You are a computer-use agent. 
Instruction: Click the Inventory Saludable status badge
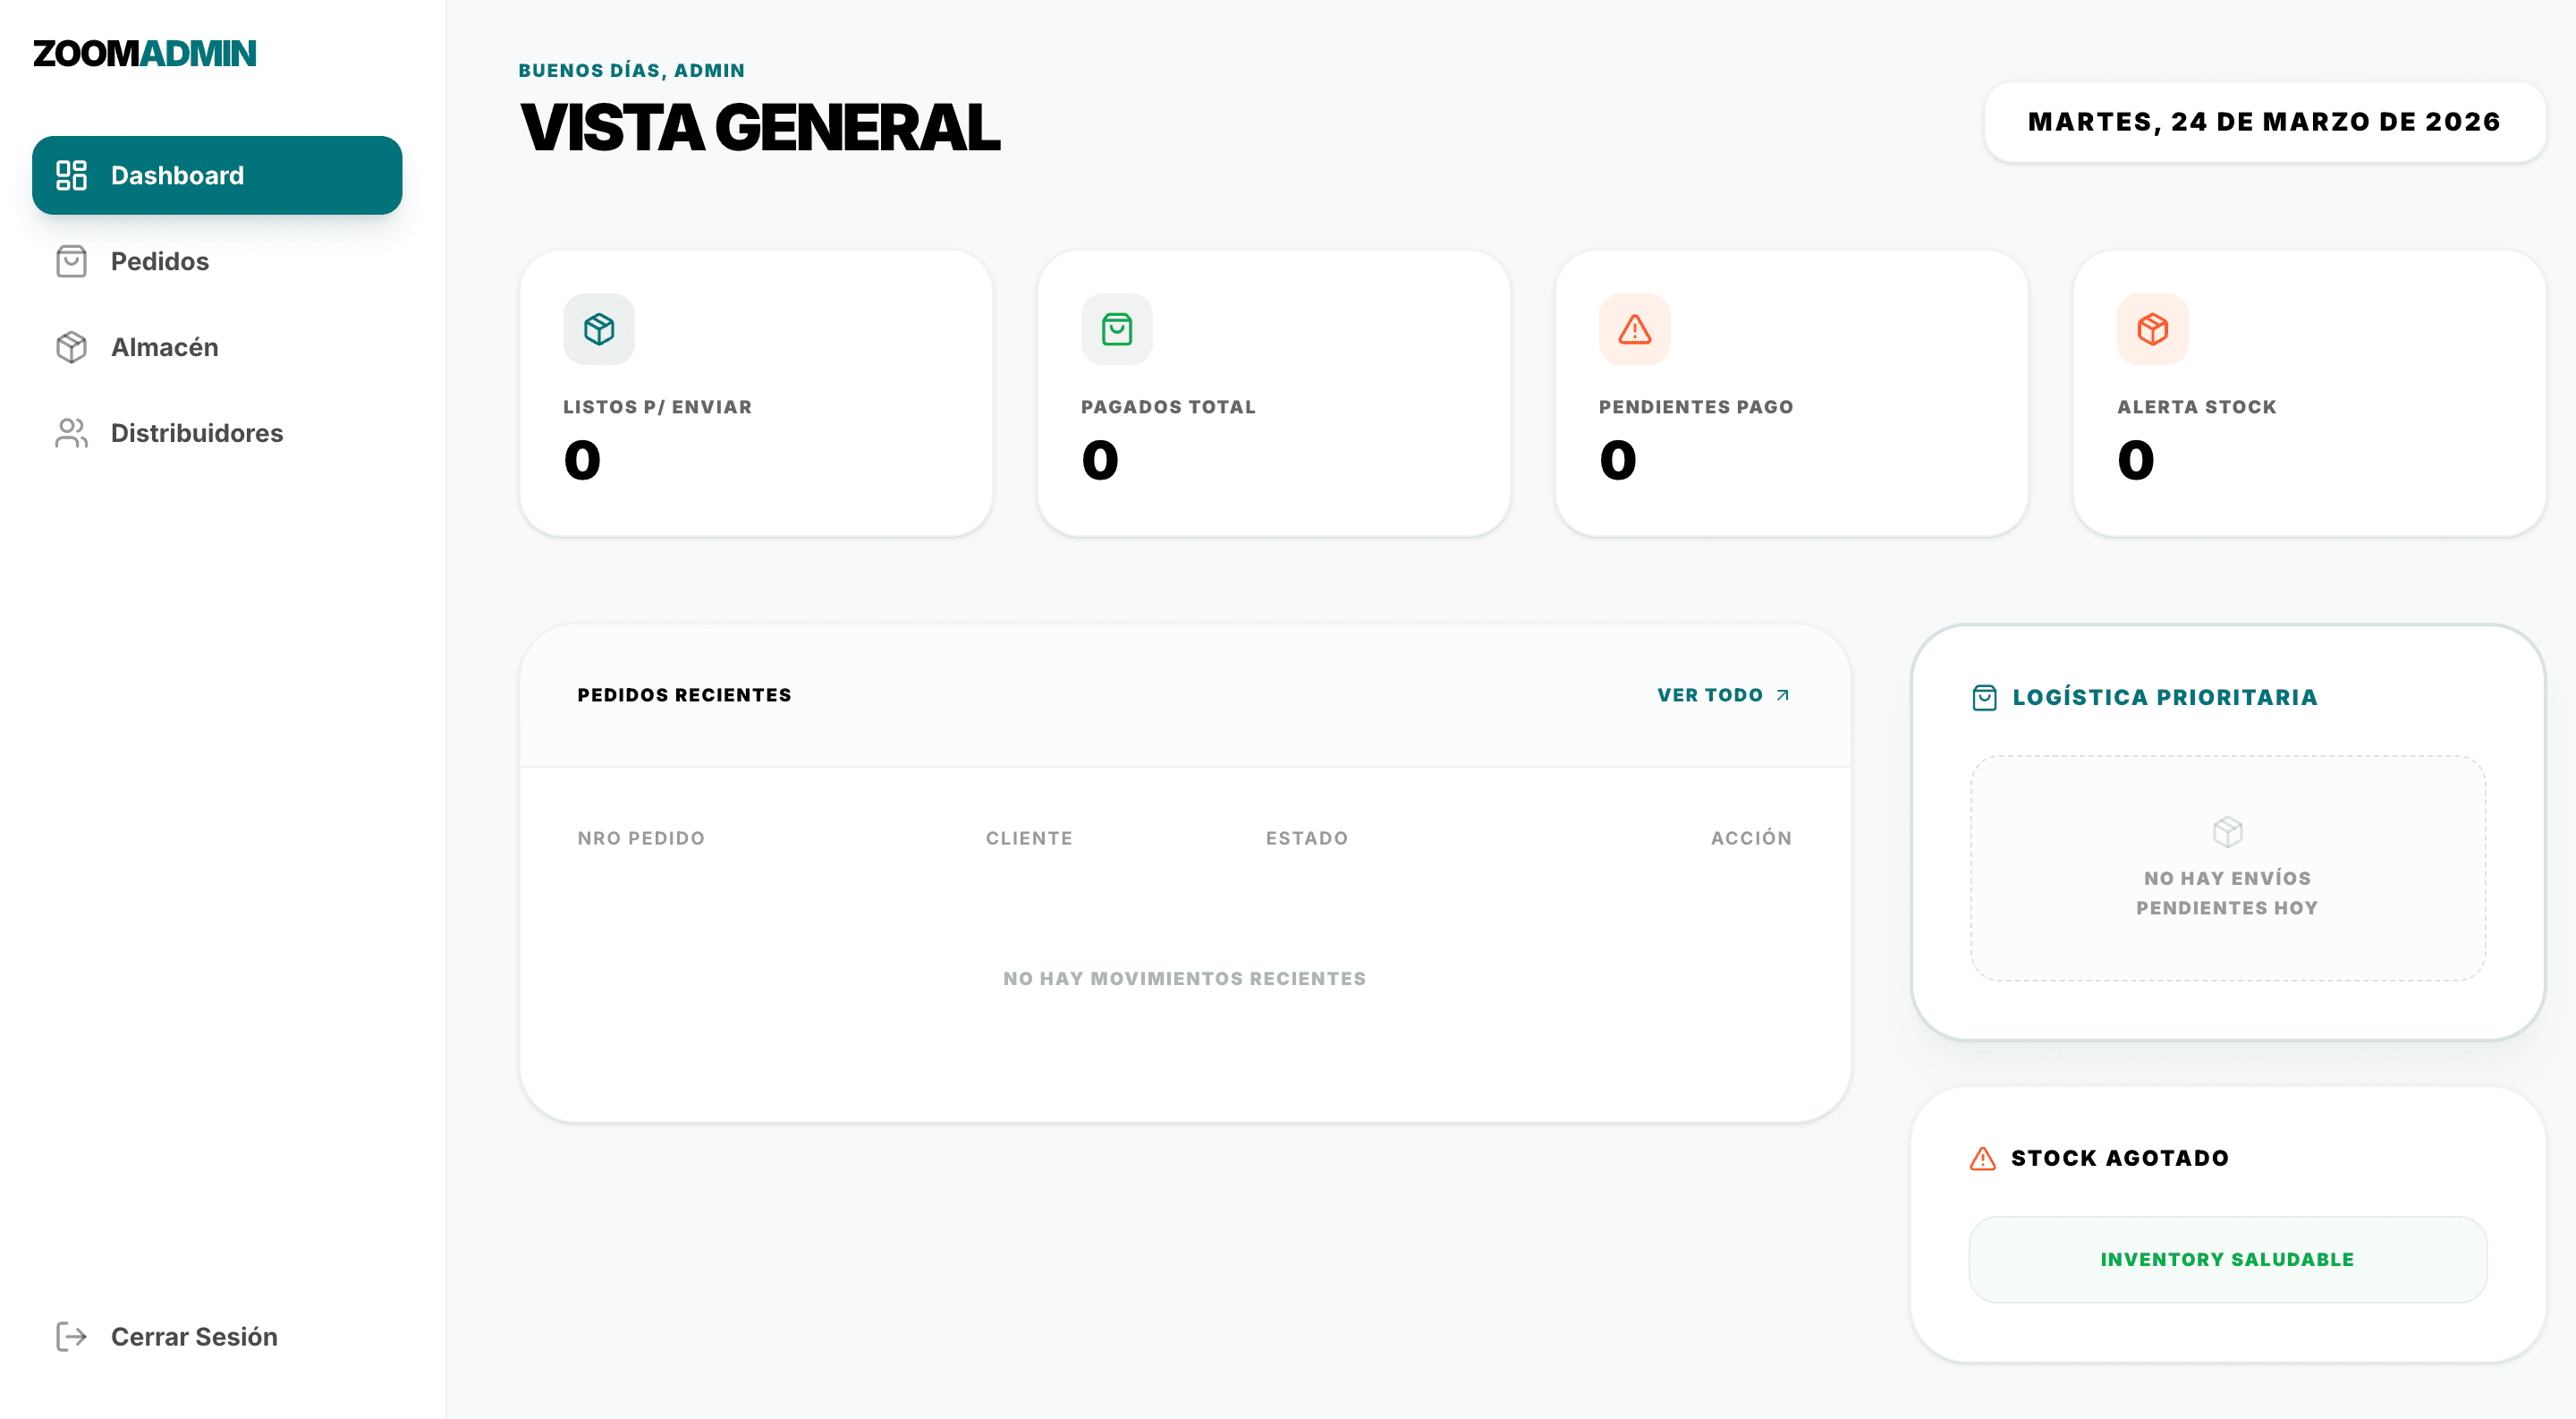click(x=2227, y=1260)
